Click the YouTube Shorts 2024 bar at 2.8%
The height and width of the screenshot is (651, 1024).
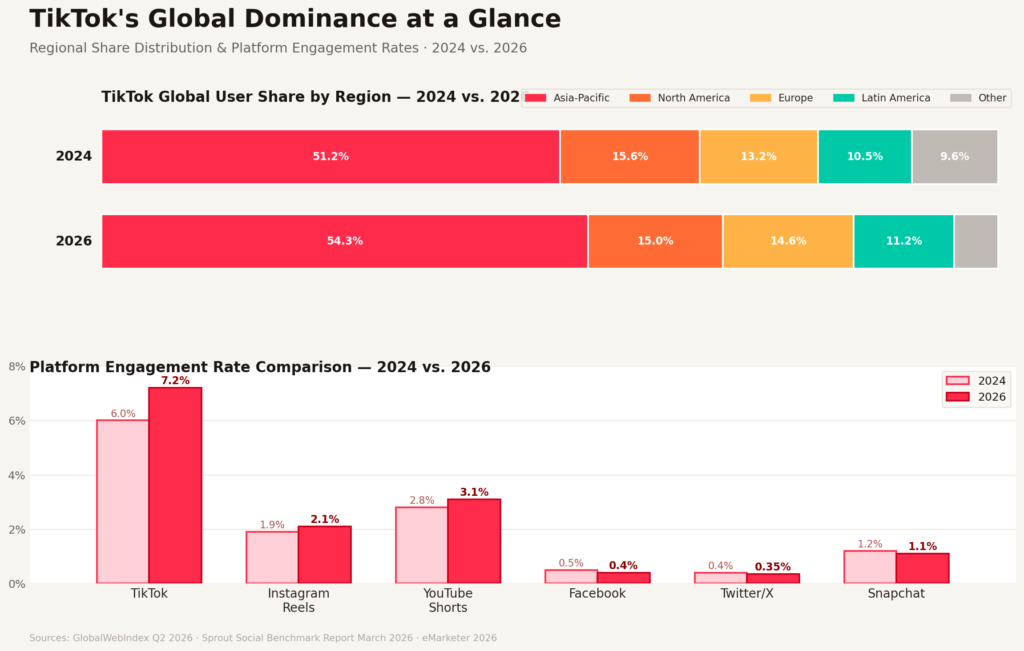pos(422,545)
